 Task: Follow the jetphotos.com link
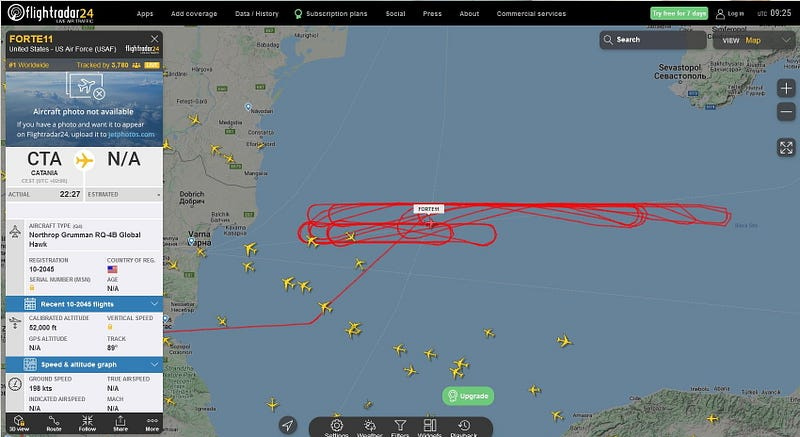tap(131, 134)
